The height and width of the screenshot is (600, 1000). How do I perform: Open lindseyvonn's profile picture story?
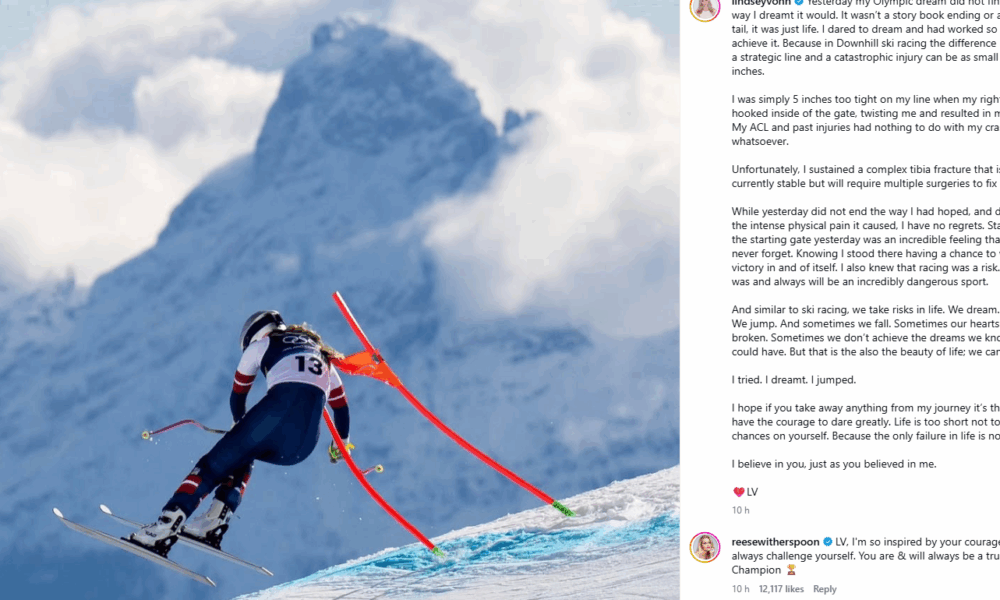click(705, 8)
